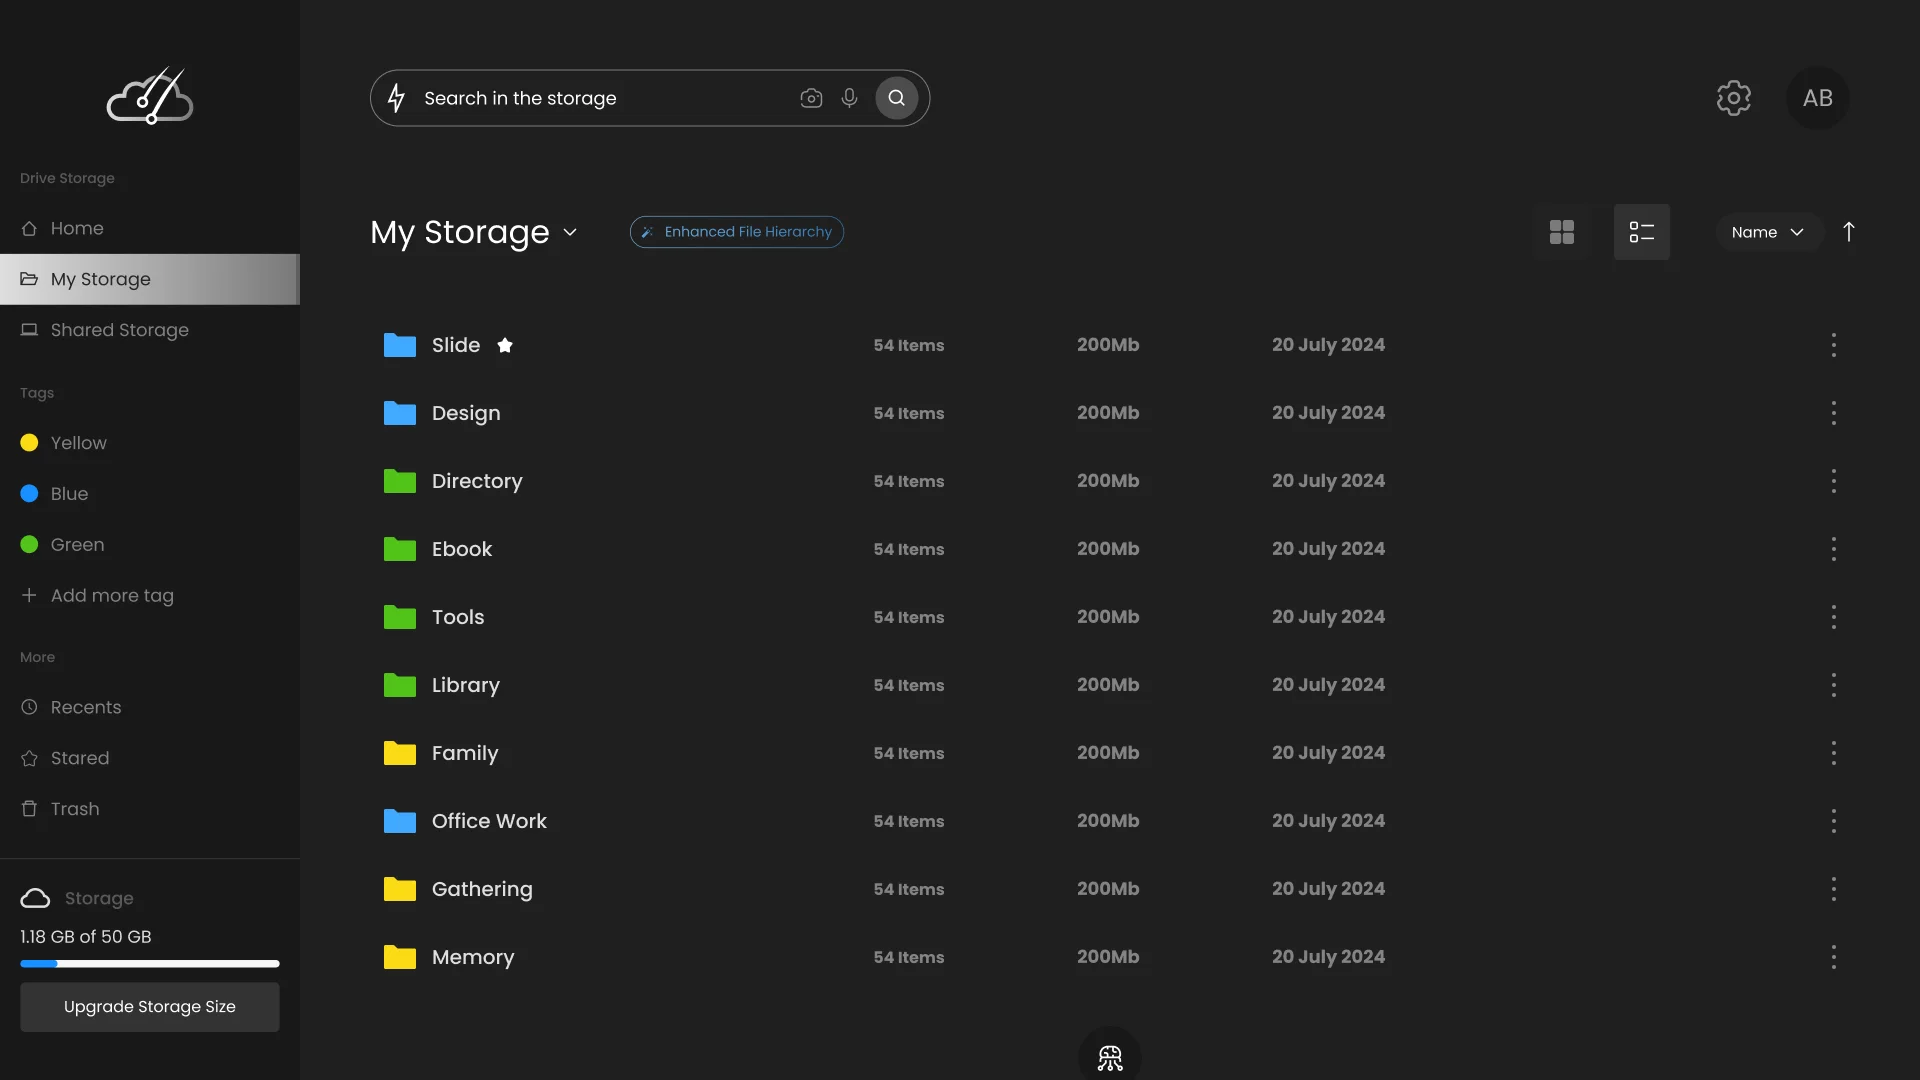
Task: Click the green Directory folder icon
Action: click(400, 481)
